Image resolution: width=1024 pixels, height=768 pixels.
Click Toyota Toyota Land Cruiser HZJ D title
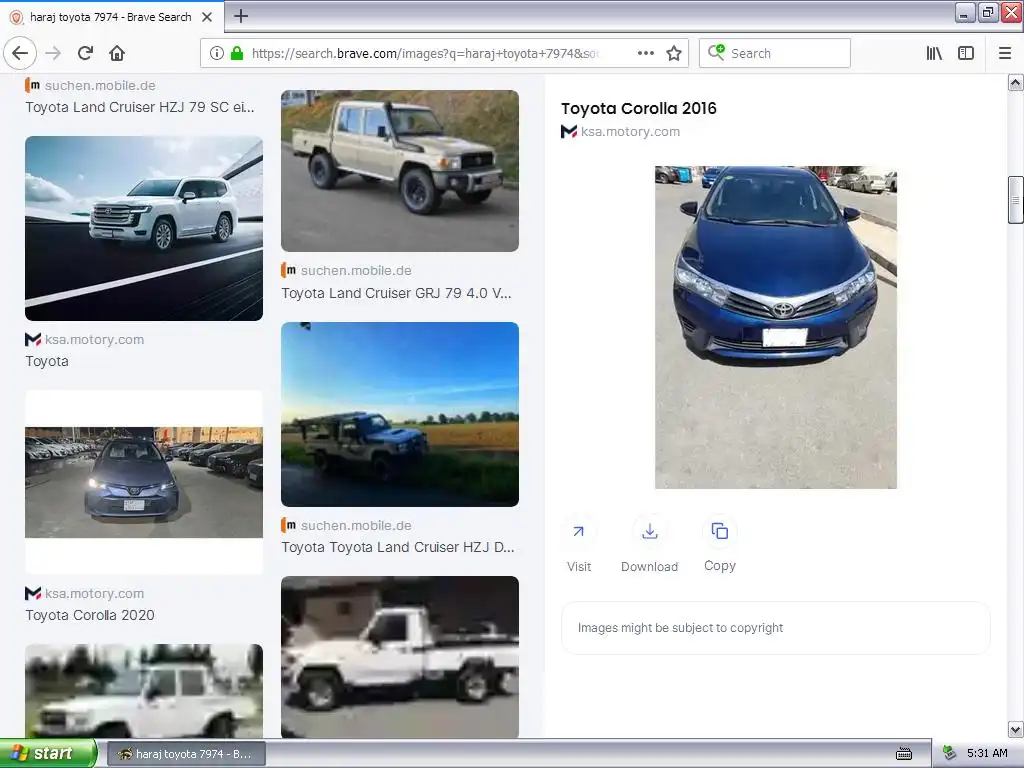click(398, 547)
